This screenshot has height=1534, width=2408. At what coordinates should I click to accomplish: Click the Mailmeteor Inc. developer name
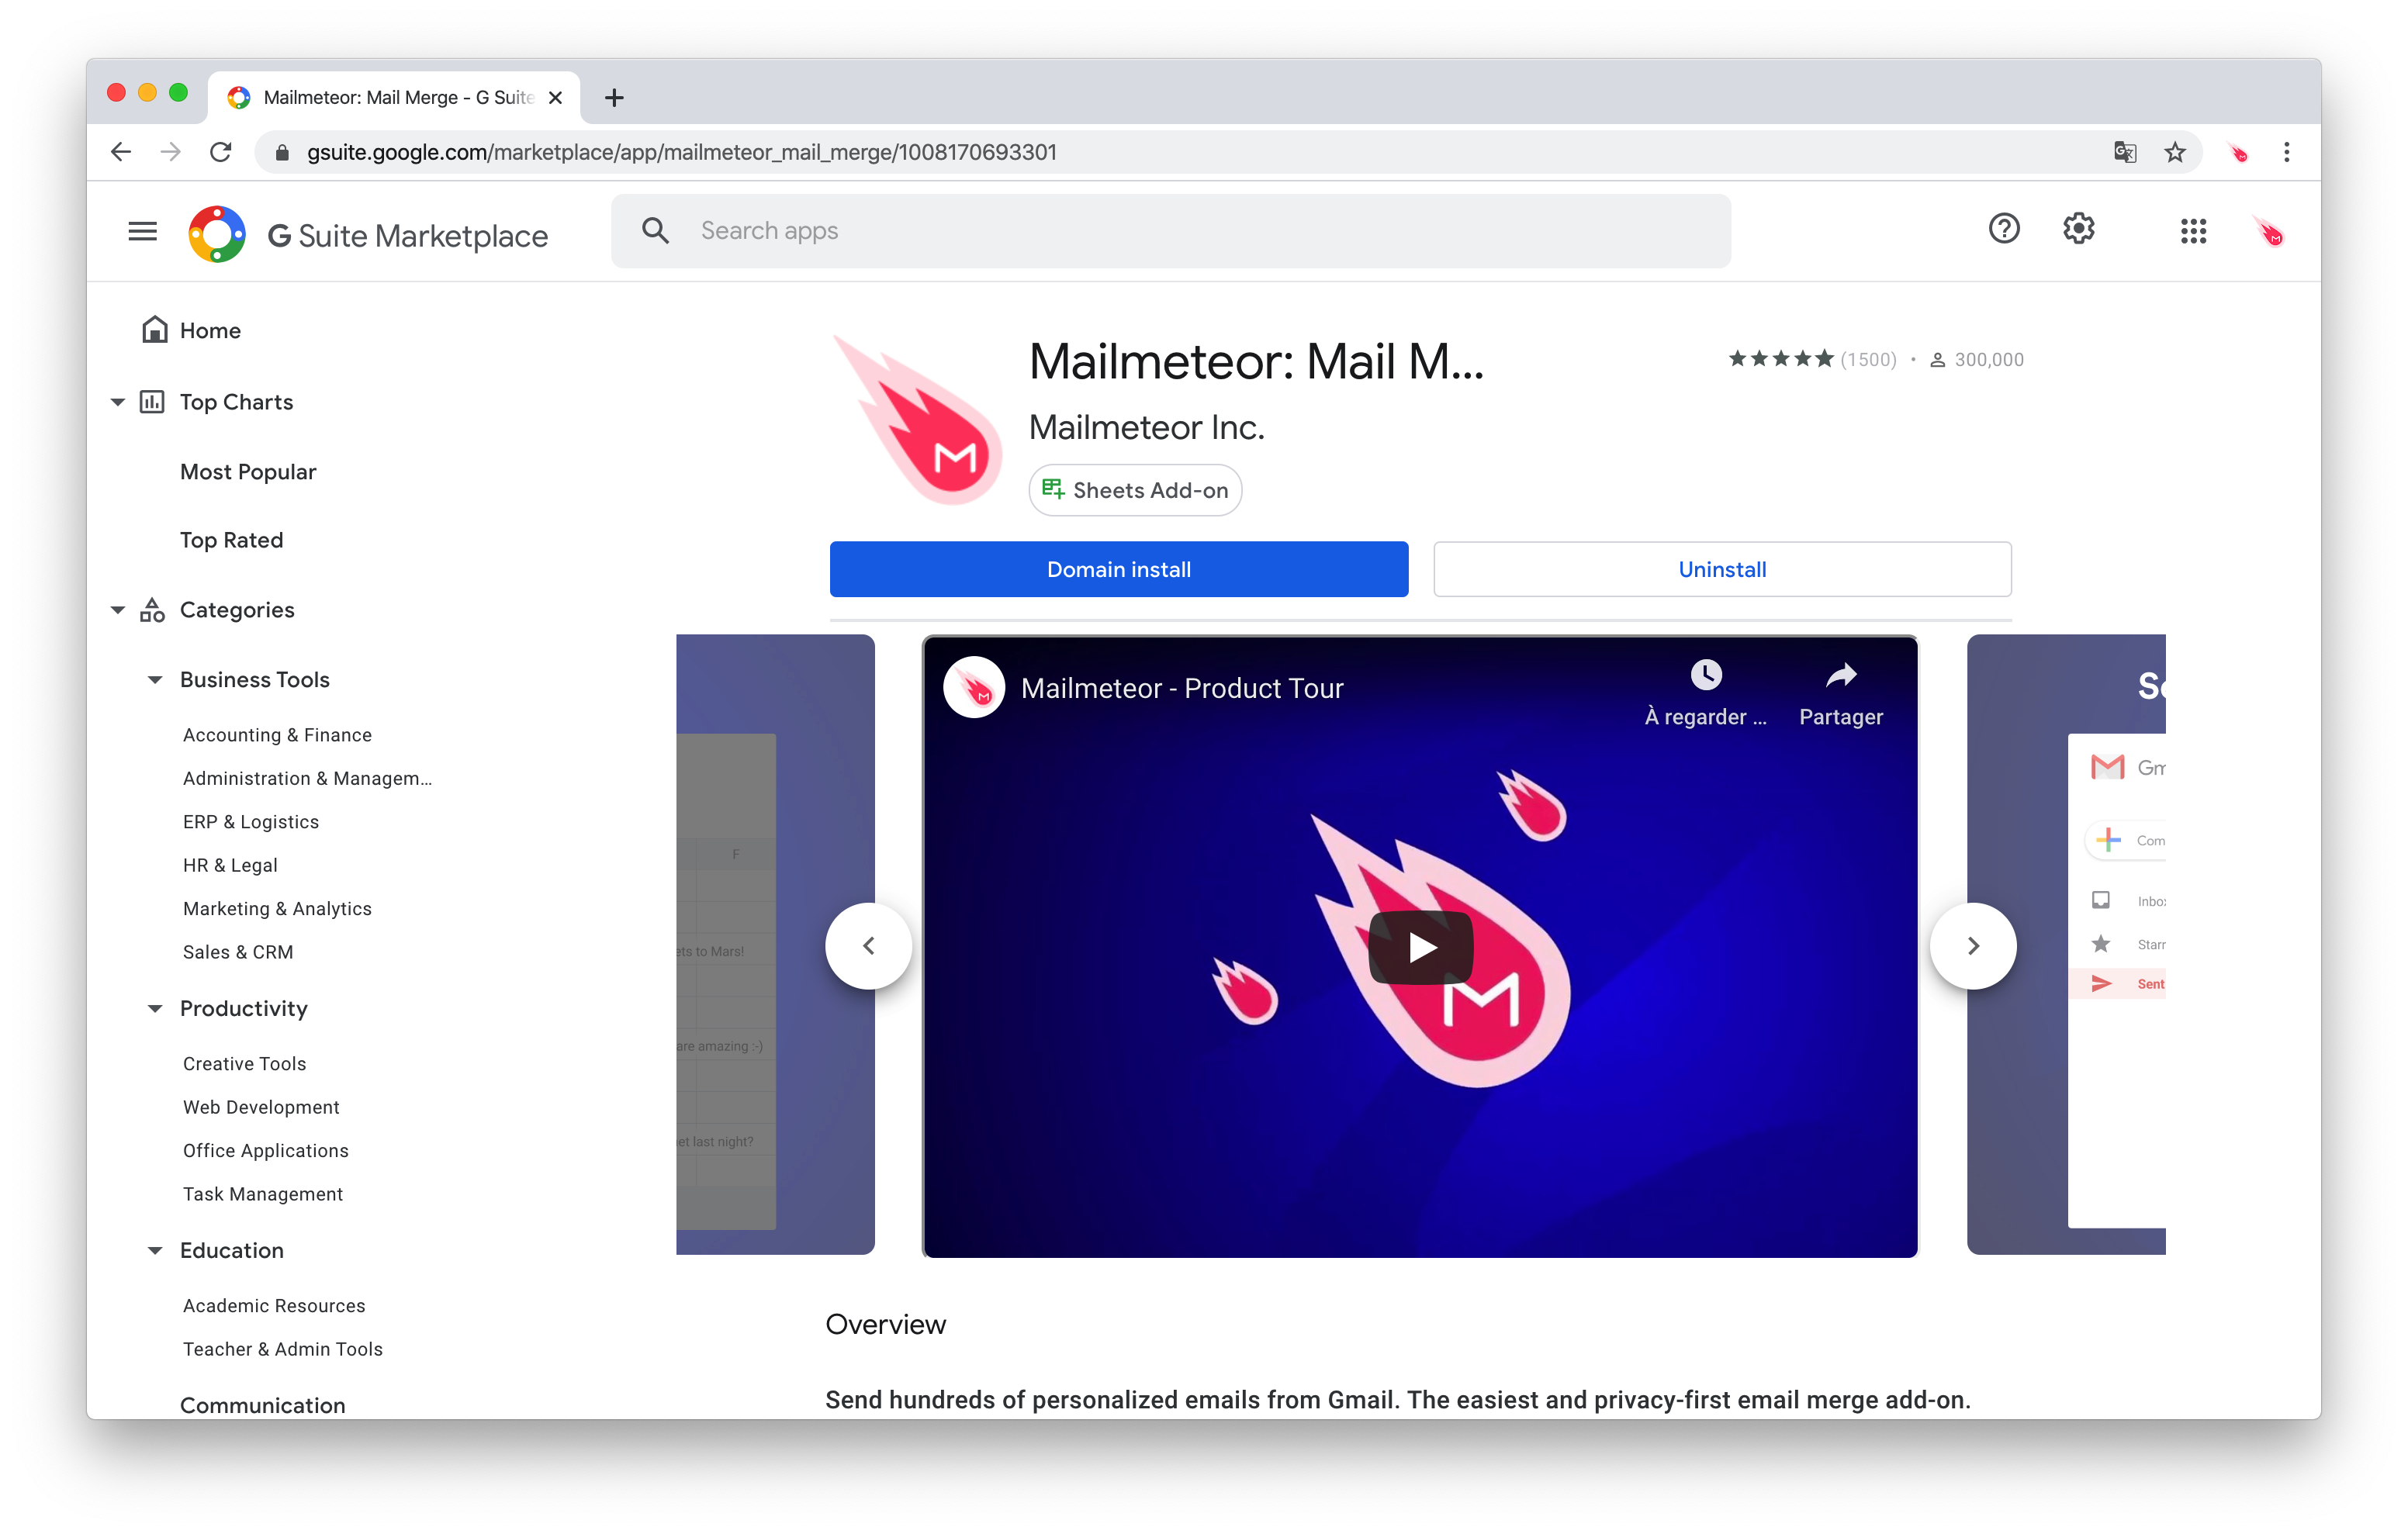pyautogui.click(x=1146, y=427)
